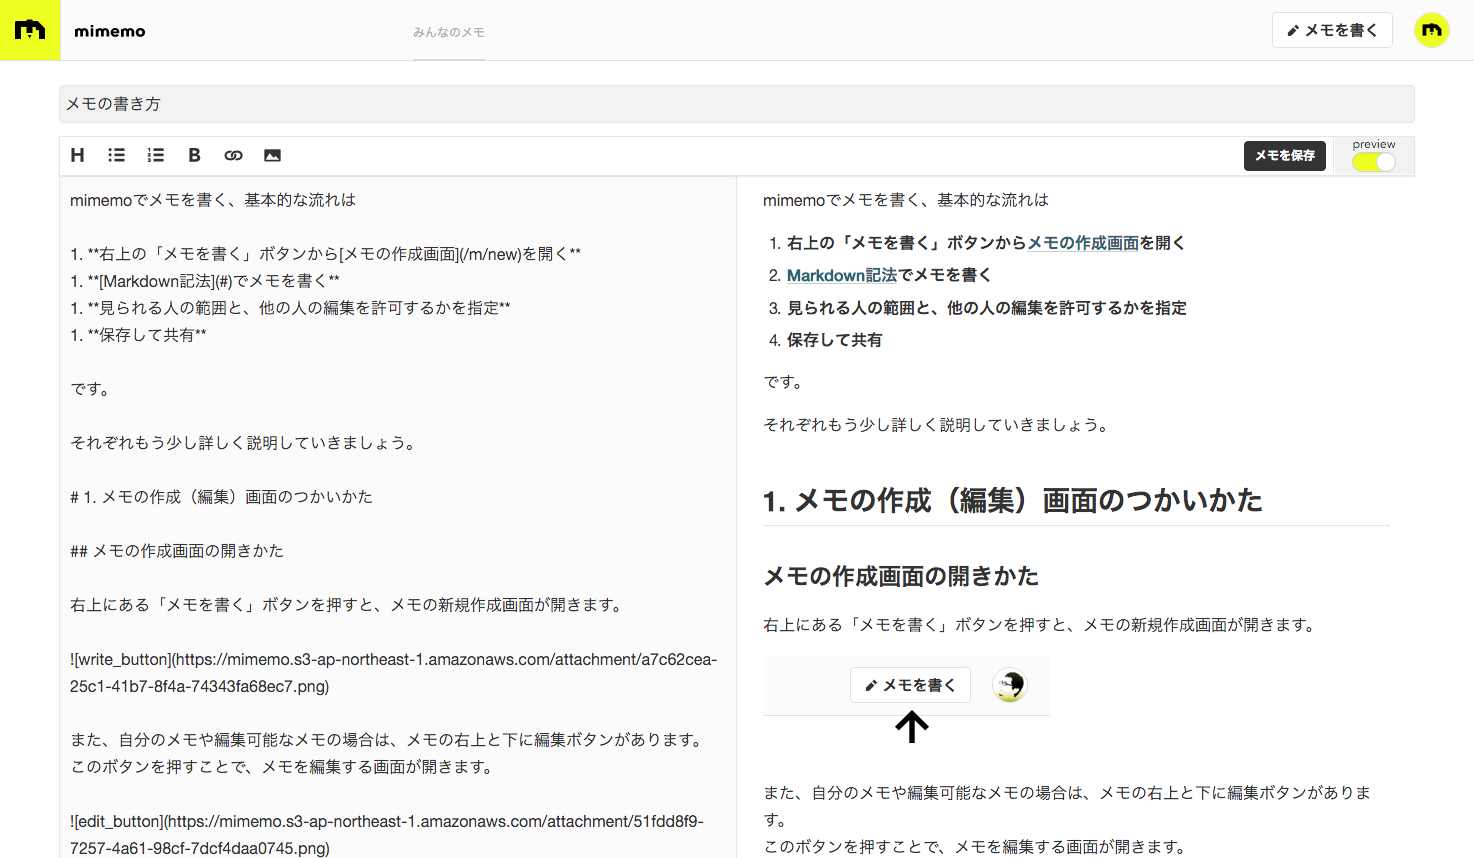Image resolution: width=1474 pixels, height=858 pixels.
Task: Click the editor line '# 1. メモの作成（編集）画面のつかいかた'
Action: click(x=221, y=497)
